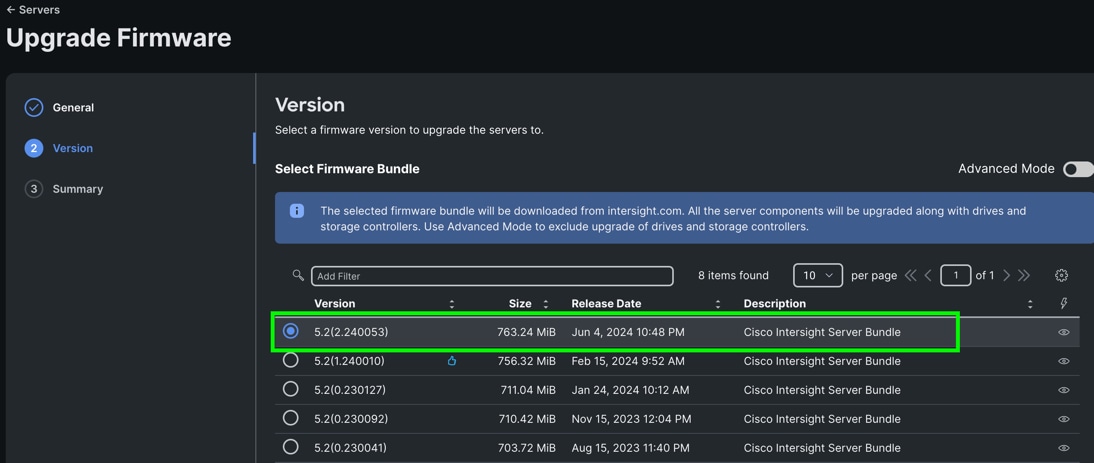
Task: Enable the Advanced Mode toggle
Action: coord(1077,169)
